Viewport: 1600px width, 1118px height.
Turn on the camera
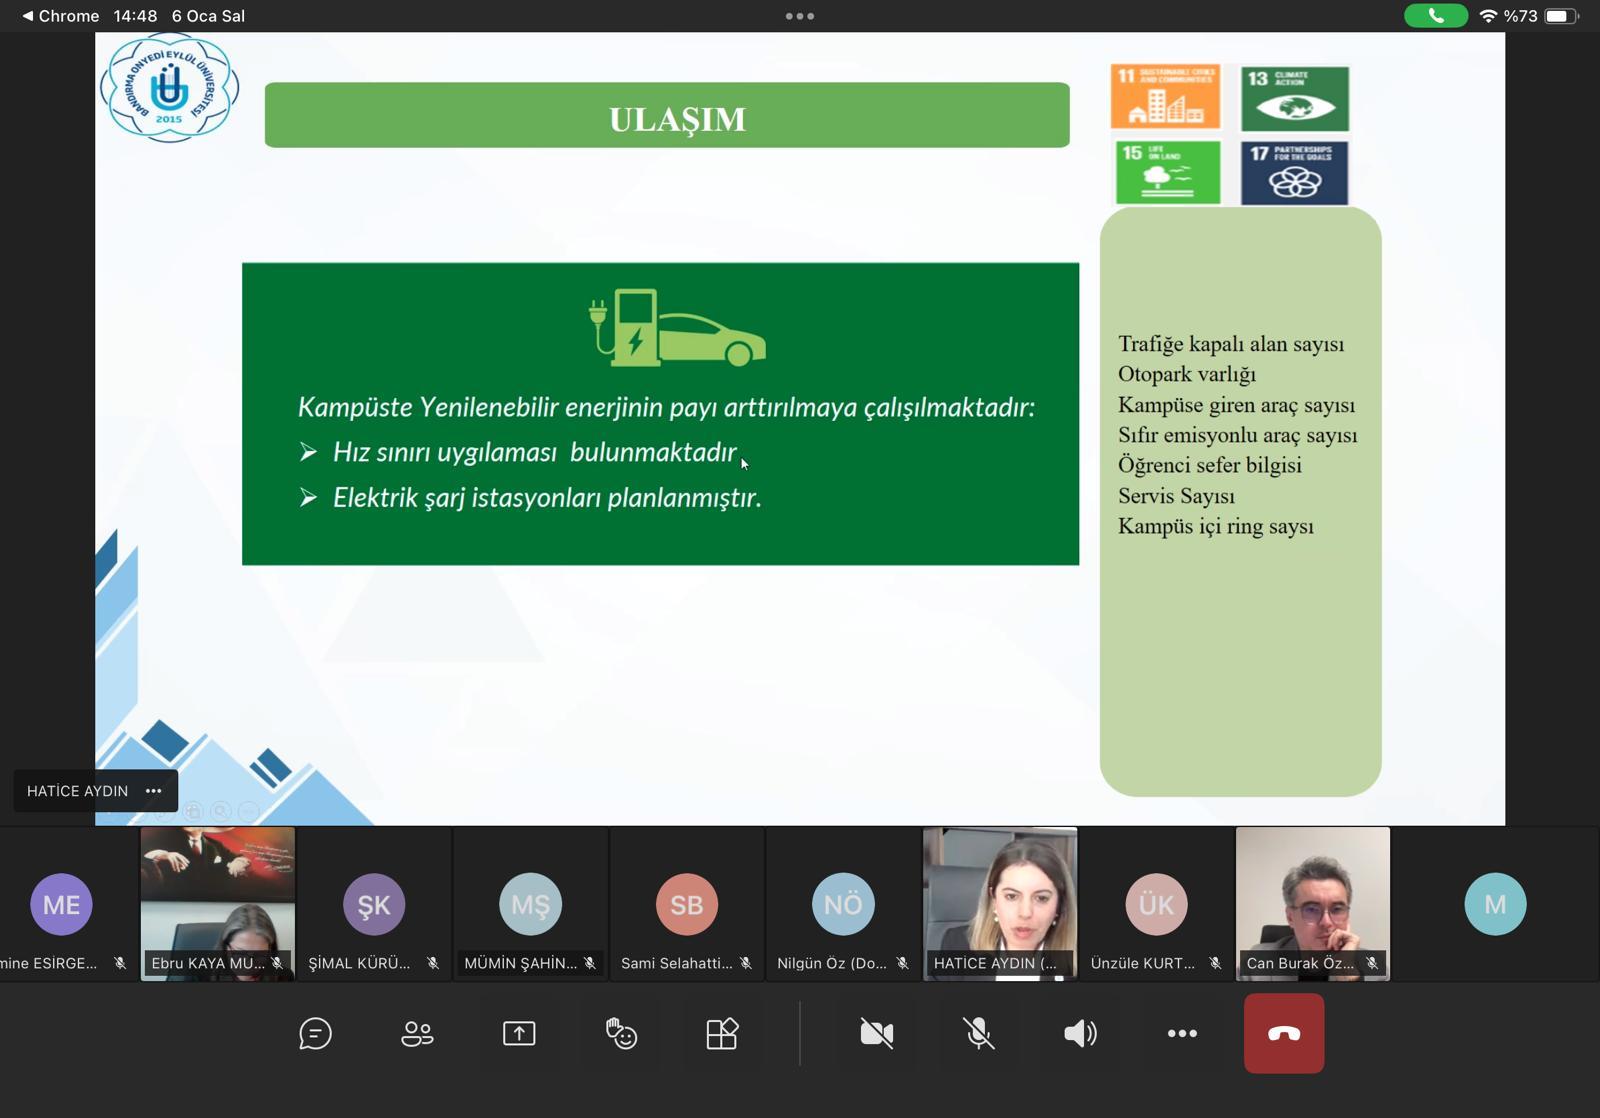[x=877, y=1033]
